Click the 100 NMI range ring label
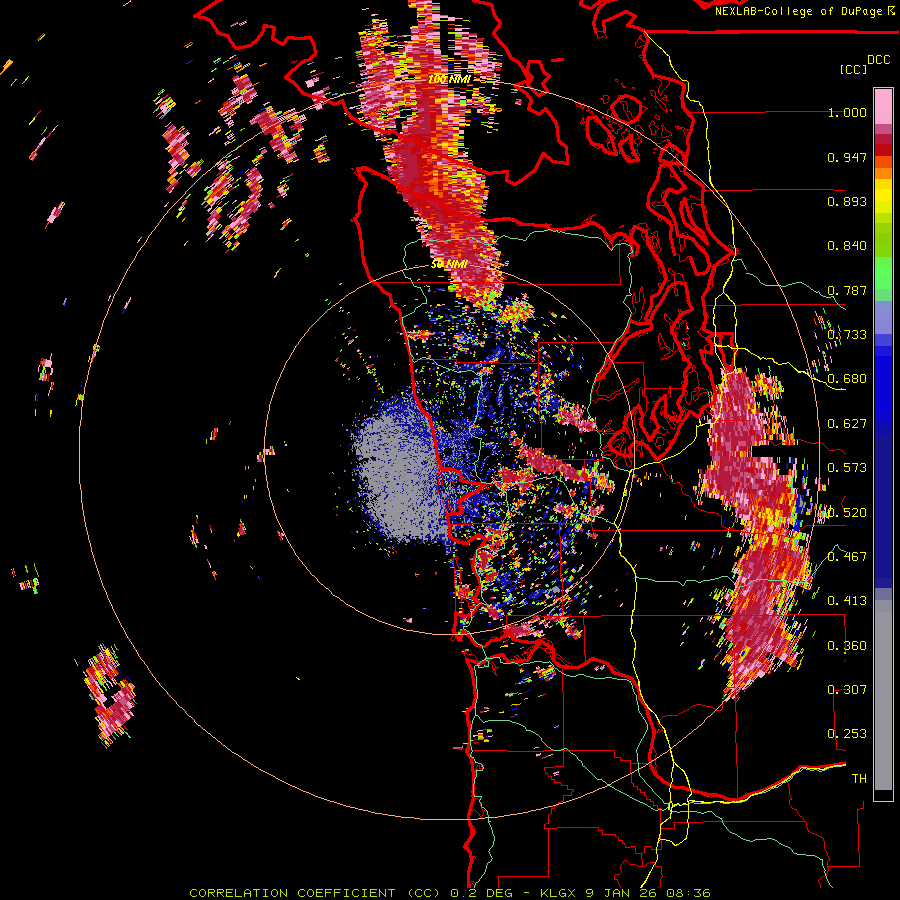 coord(449,79)
